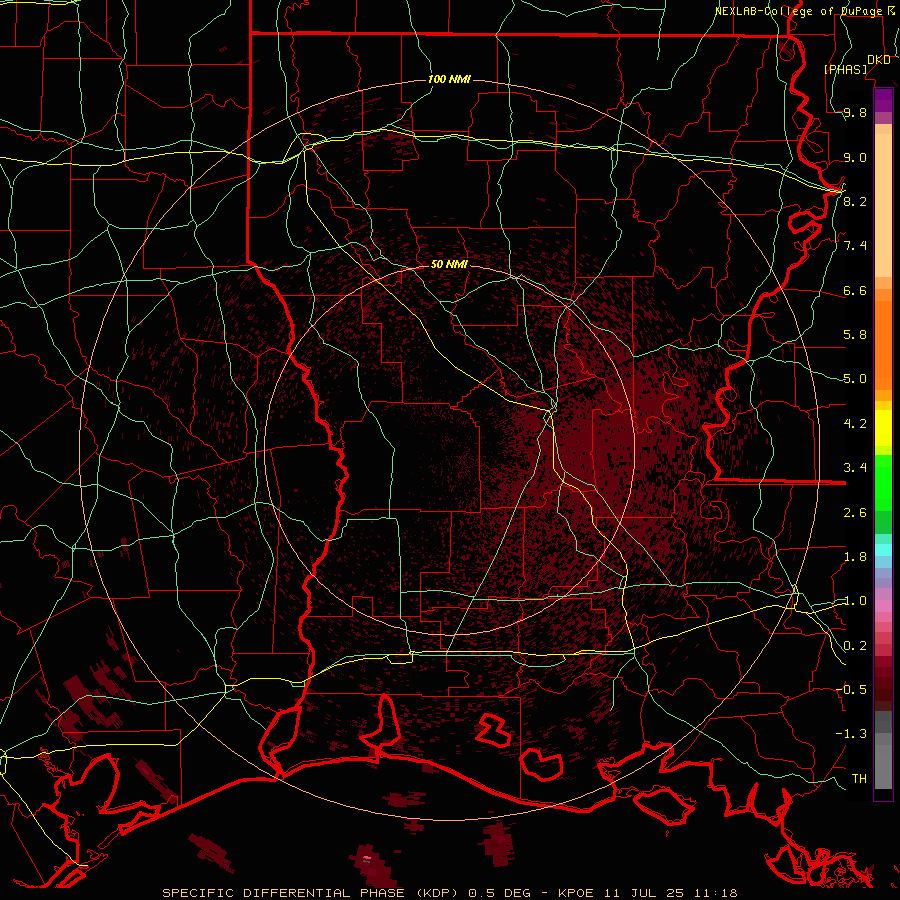Click the 5.0 scale value

point(855,379)
